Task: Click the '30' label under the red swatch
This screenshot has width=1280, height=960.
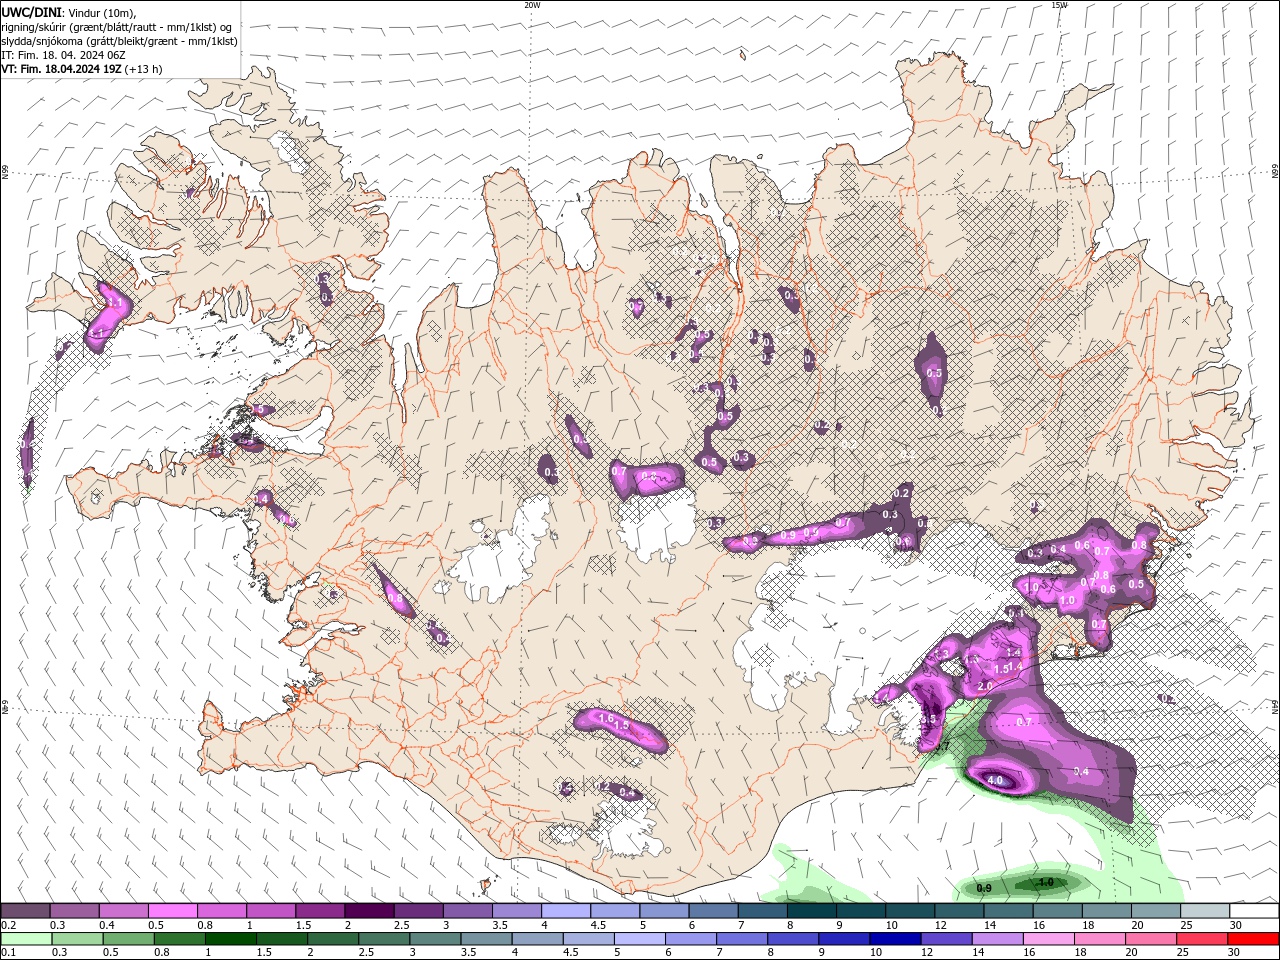Action: click(x=1233, y=953)
